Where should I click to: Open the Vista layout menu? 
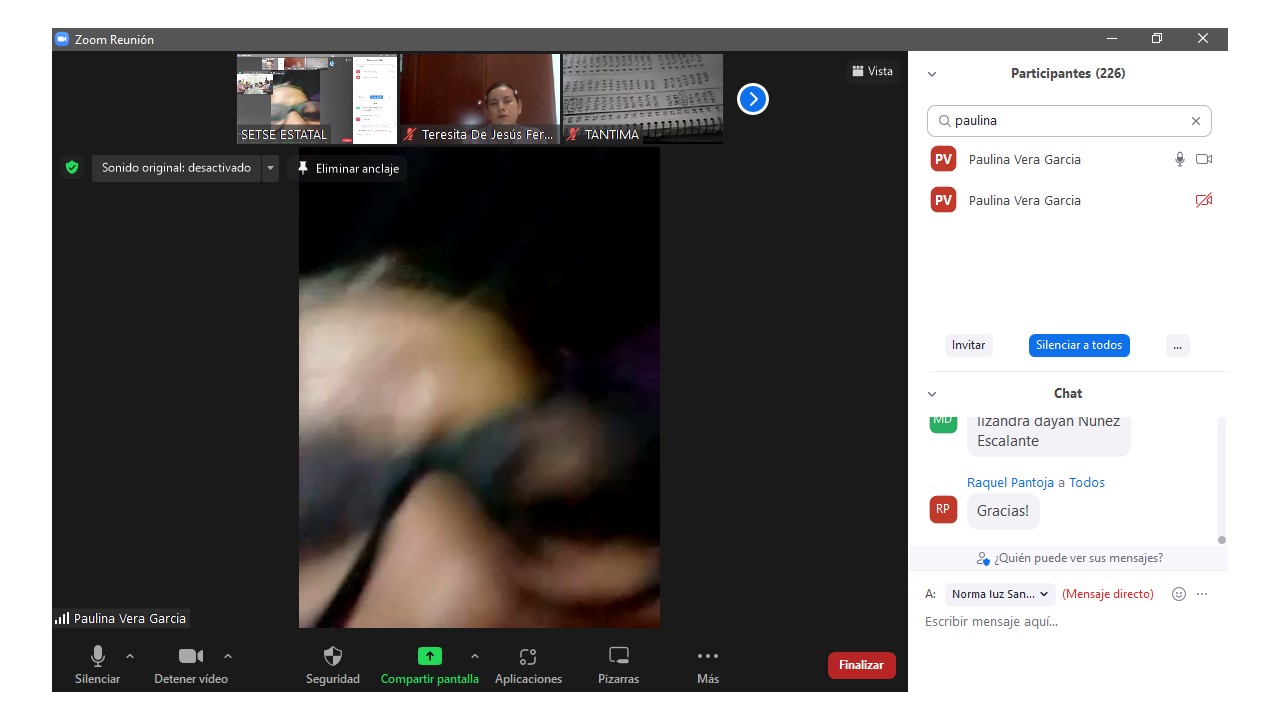pos(873,71)
